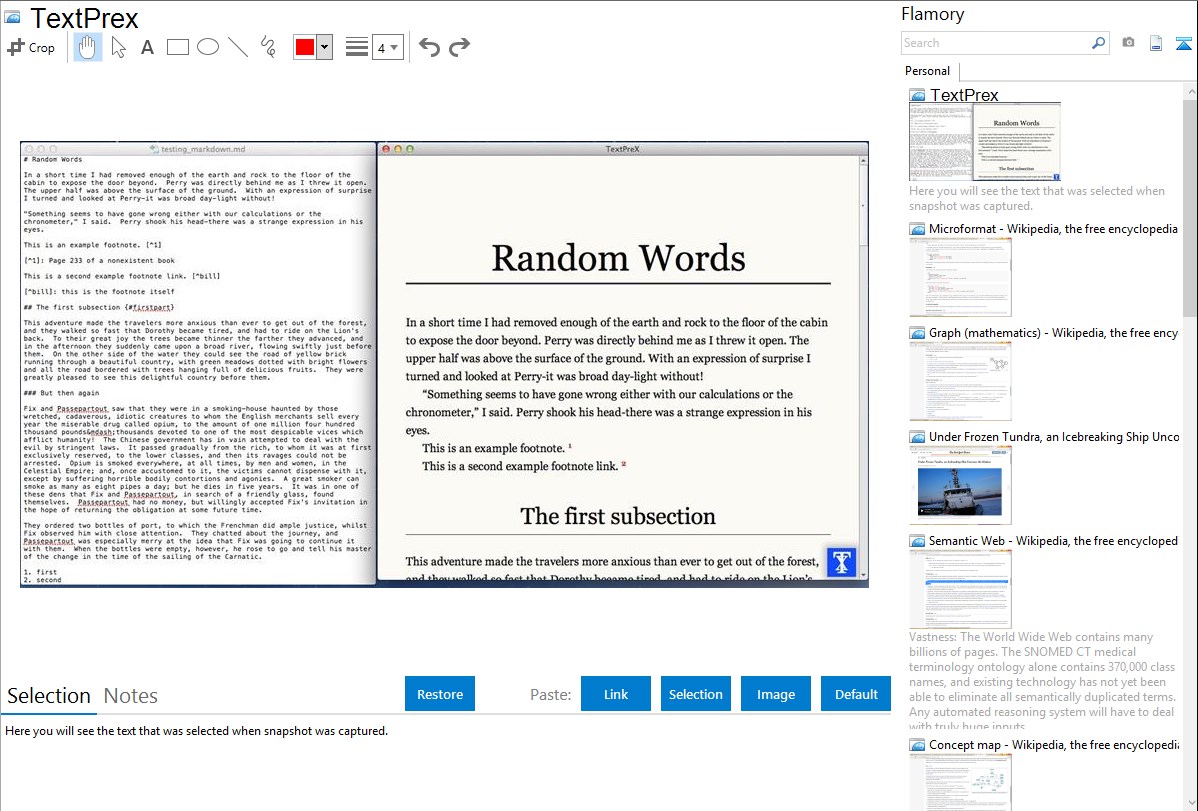Click 'Microformat - Wikipedia, the free encyclopedia' title
Viewport: 1198px width, 811px height.
(x=1053, y=229)
